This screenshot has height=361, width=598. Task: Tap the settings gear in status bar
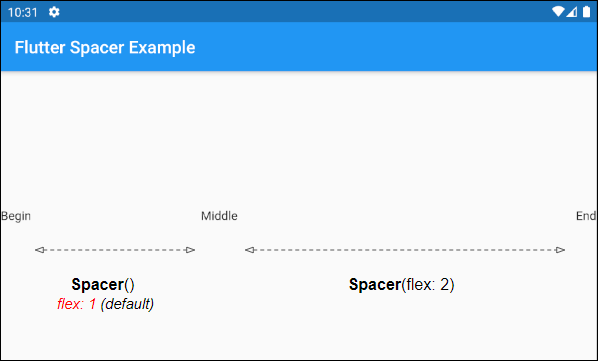coord(54,12)
